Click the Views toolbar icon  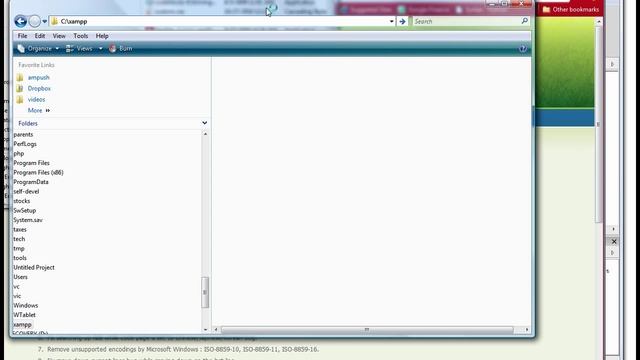coord(70,49)
